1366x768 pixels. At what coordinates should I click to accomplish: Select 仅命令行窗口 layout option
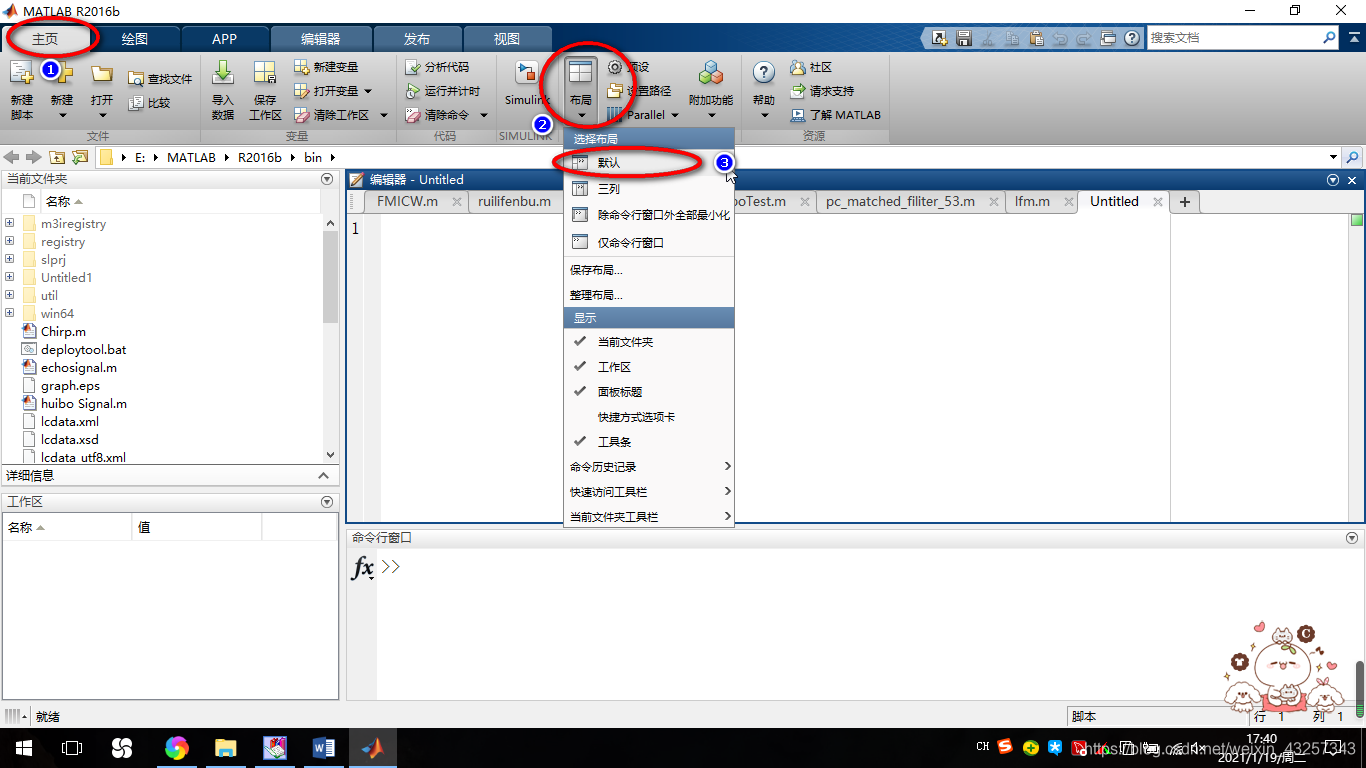click(x=649, y=242)
